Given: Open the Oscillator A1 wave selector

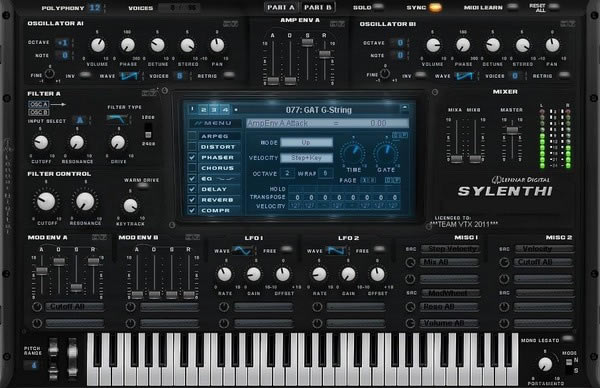Looking at the screenshot, I should (x=129, y=76).
